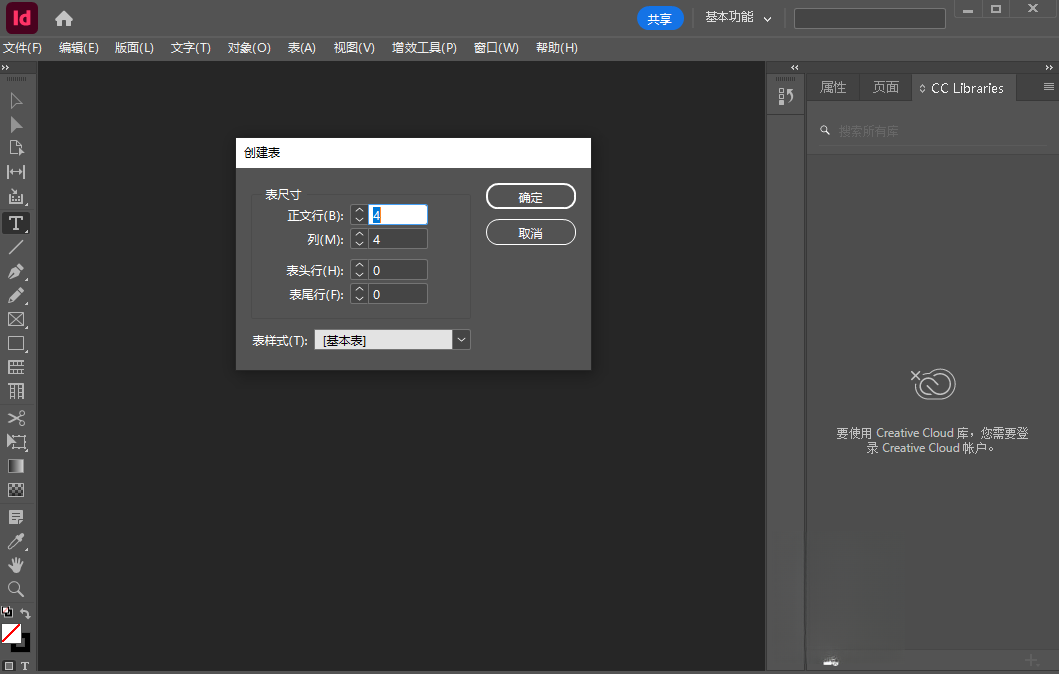Confirm with the 确定 button
This screenshot has height=674, width=1059.
coord(531,197)
